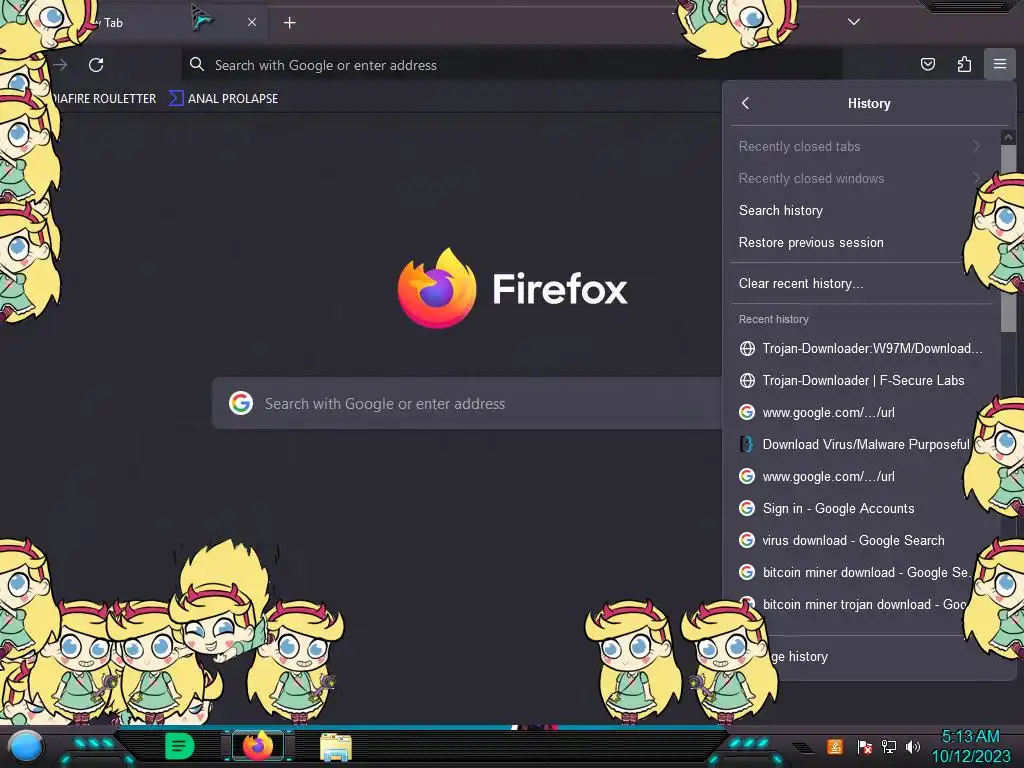Image resolution: width=1024 pixels, height=768 pixels.
Task: Open Action Center flag tray icon
Action: pos(864,746)
